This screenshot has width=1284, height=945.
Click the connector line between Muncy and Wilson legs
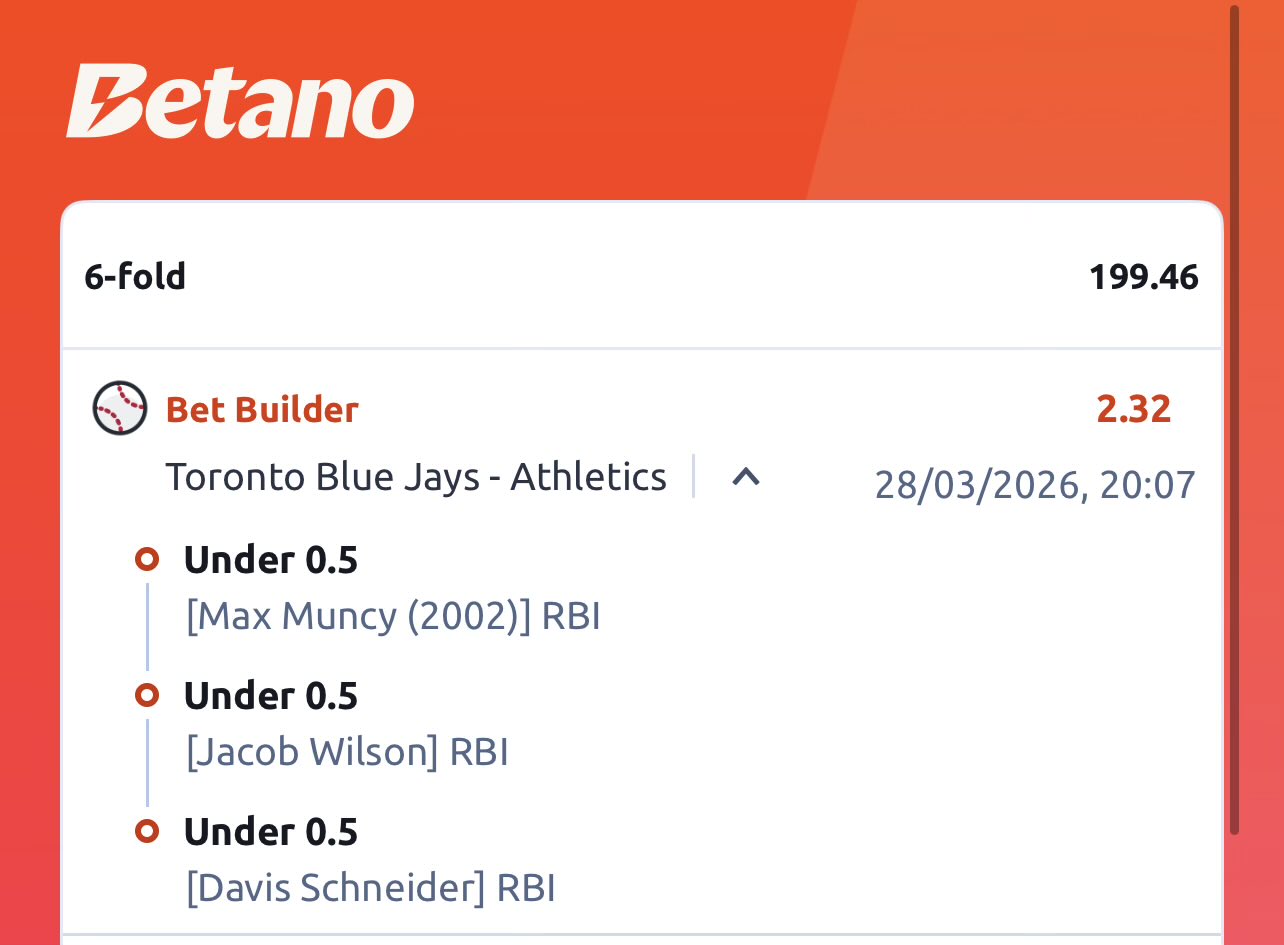pyautogui.click(x=147, y=627)
